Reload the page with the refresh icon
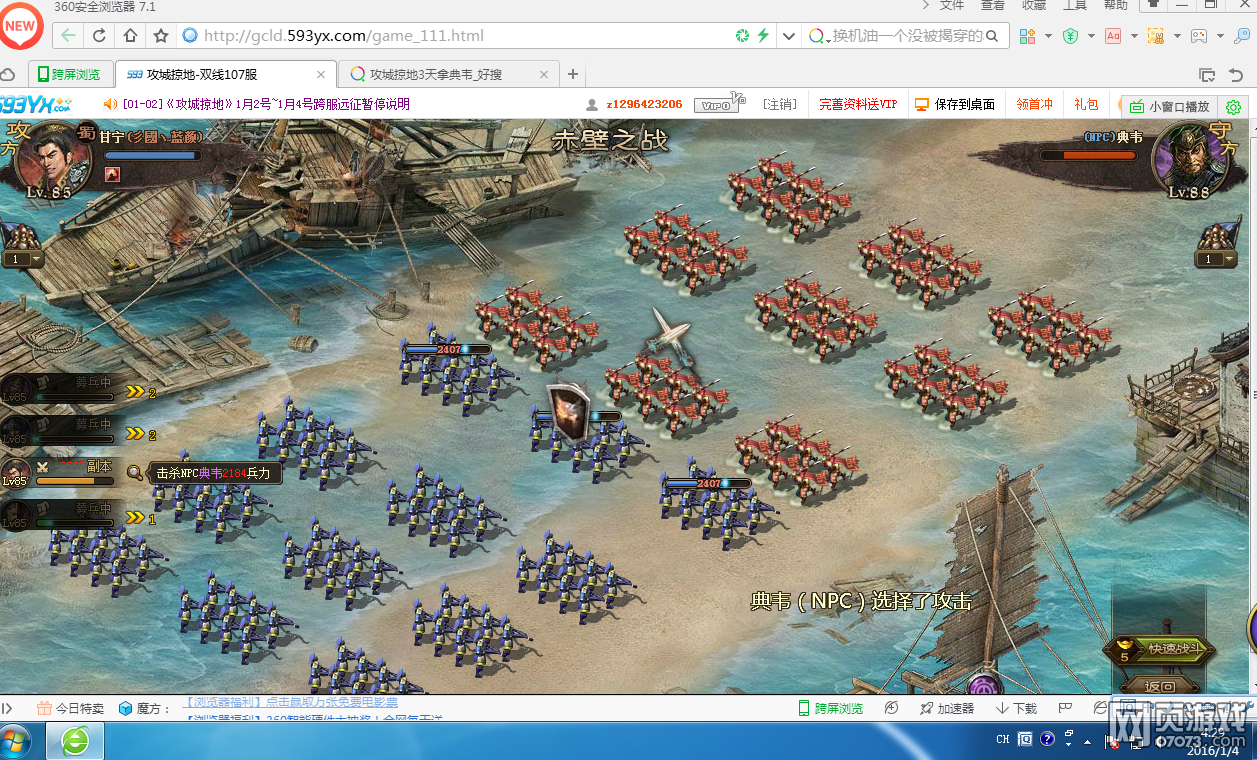 pos(99,36)
